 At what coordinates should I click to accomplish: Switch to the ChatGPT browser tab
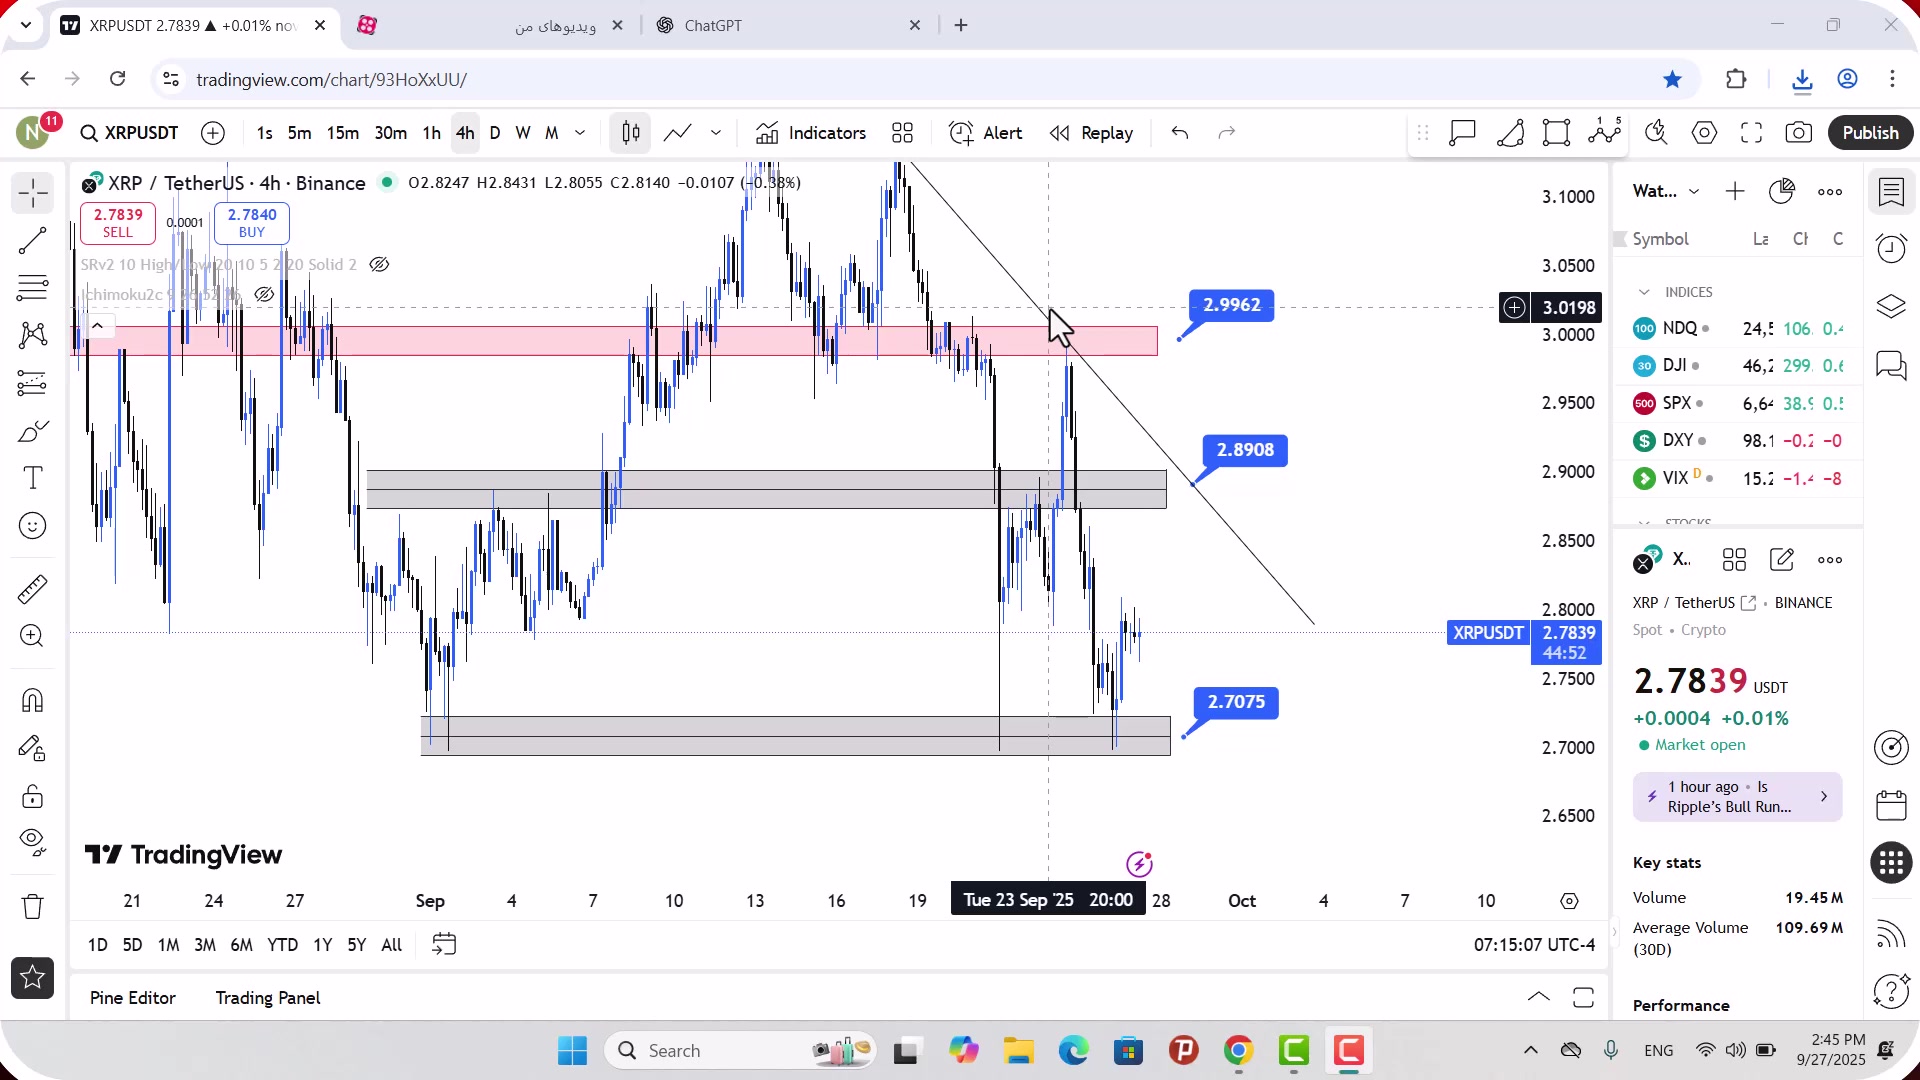(x=790, y=26)
